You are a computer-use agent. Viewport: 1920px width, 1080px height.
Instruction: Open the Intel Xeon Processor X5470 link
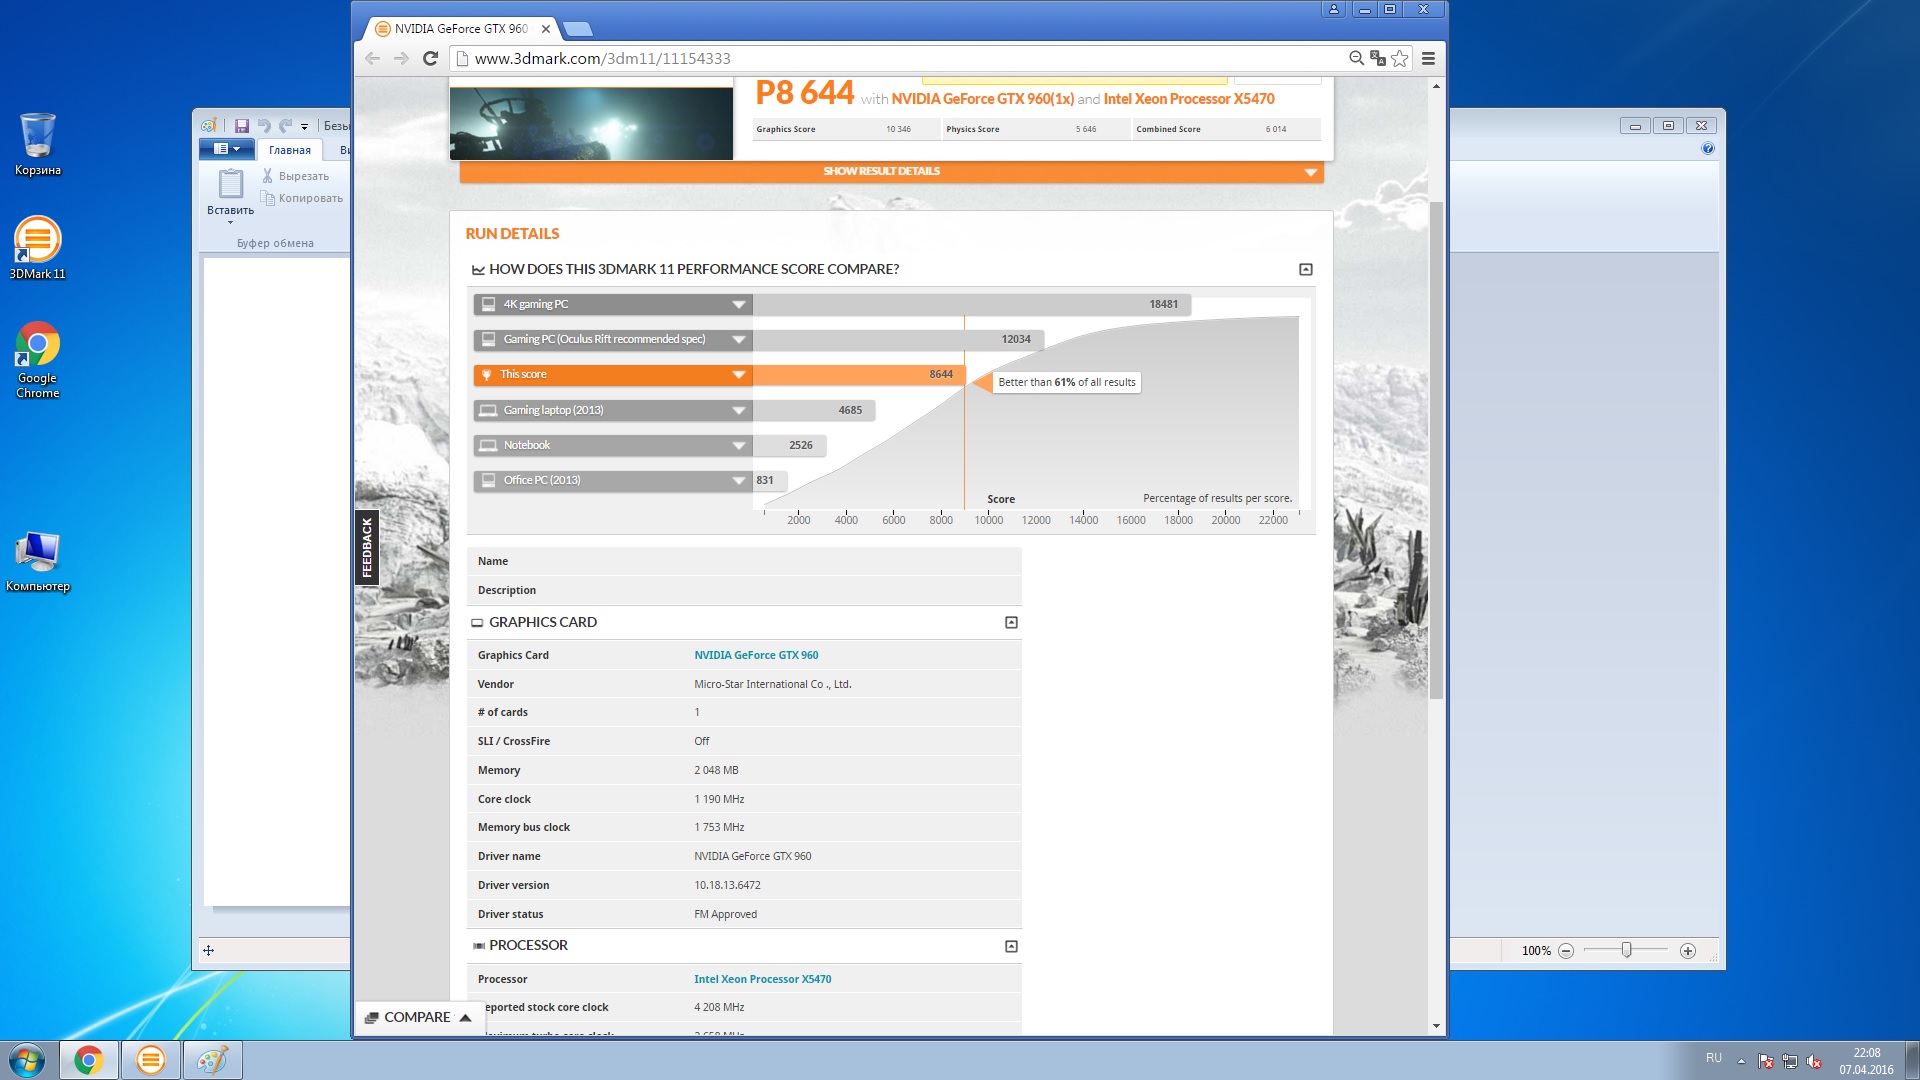[x=762, y=979]
